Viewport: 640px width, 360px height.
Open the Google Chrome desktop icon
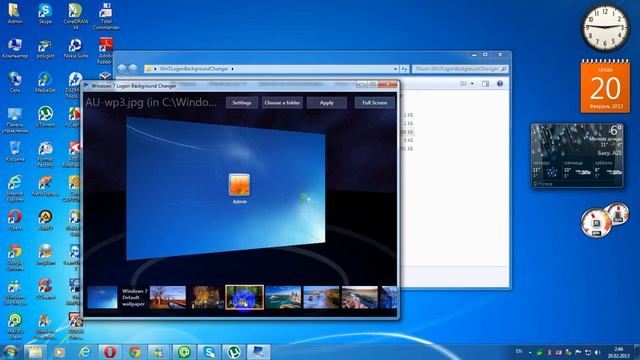[x=15, y=258]
